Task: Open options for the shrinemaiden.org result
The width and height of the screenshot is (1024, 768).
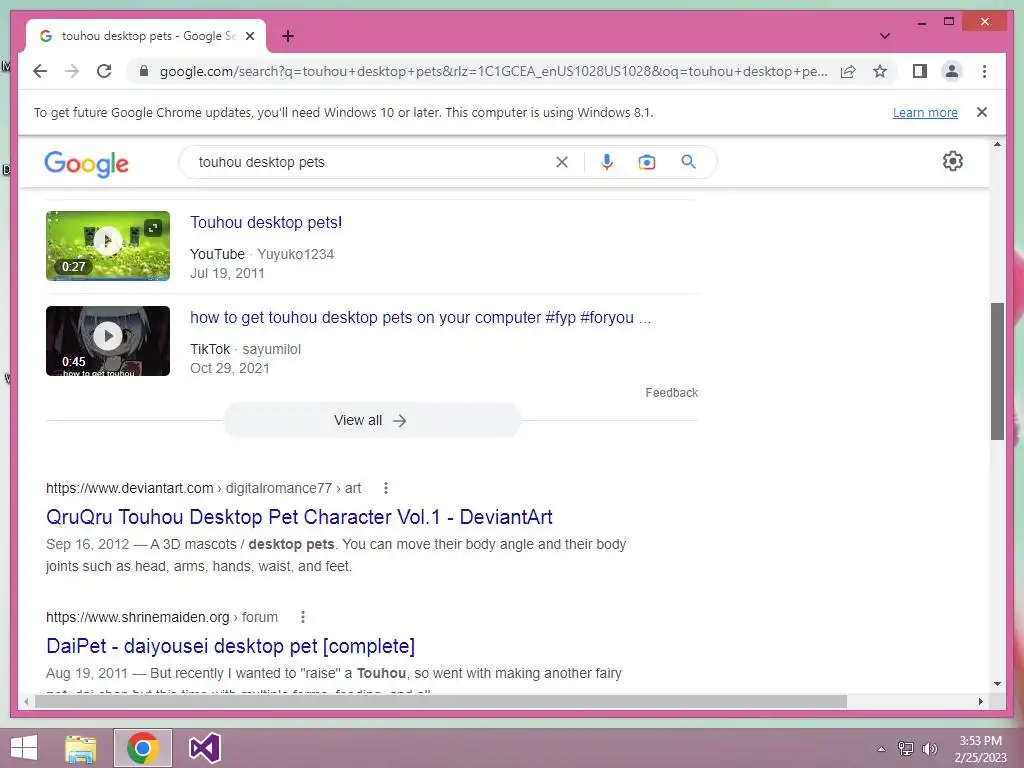Action: point(302,617)
